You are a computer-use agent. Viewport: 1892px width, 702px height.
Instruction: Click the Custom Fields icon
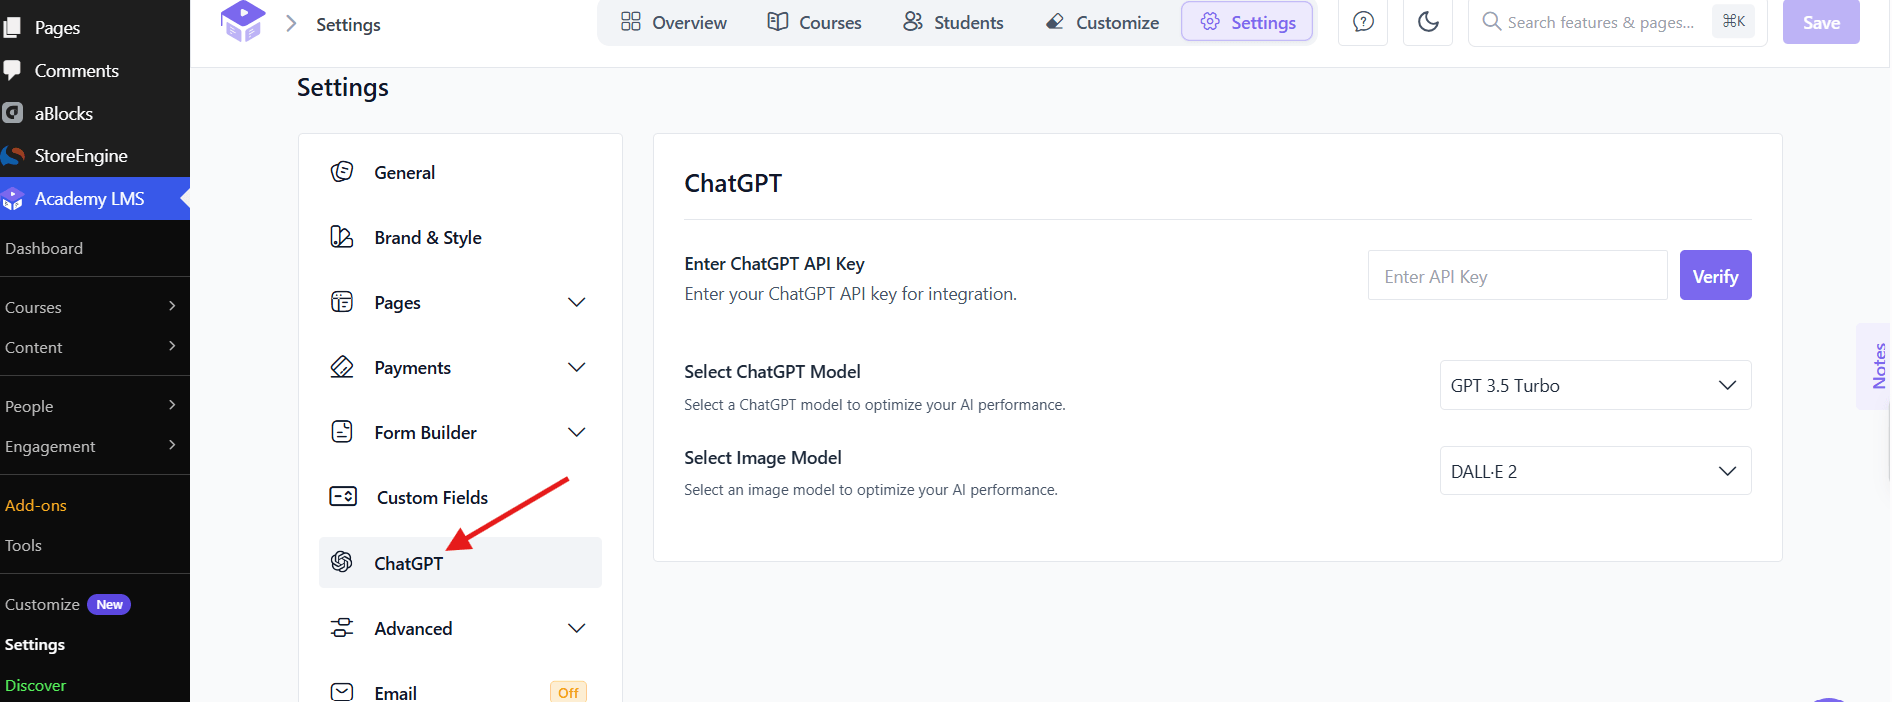(343, 497)
